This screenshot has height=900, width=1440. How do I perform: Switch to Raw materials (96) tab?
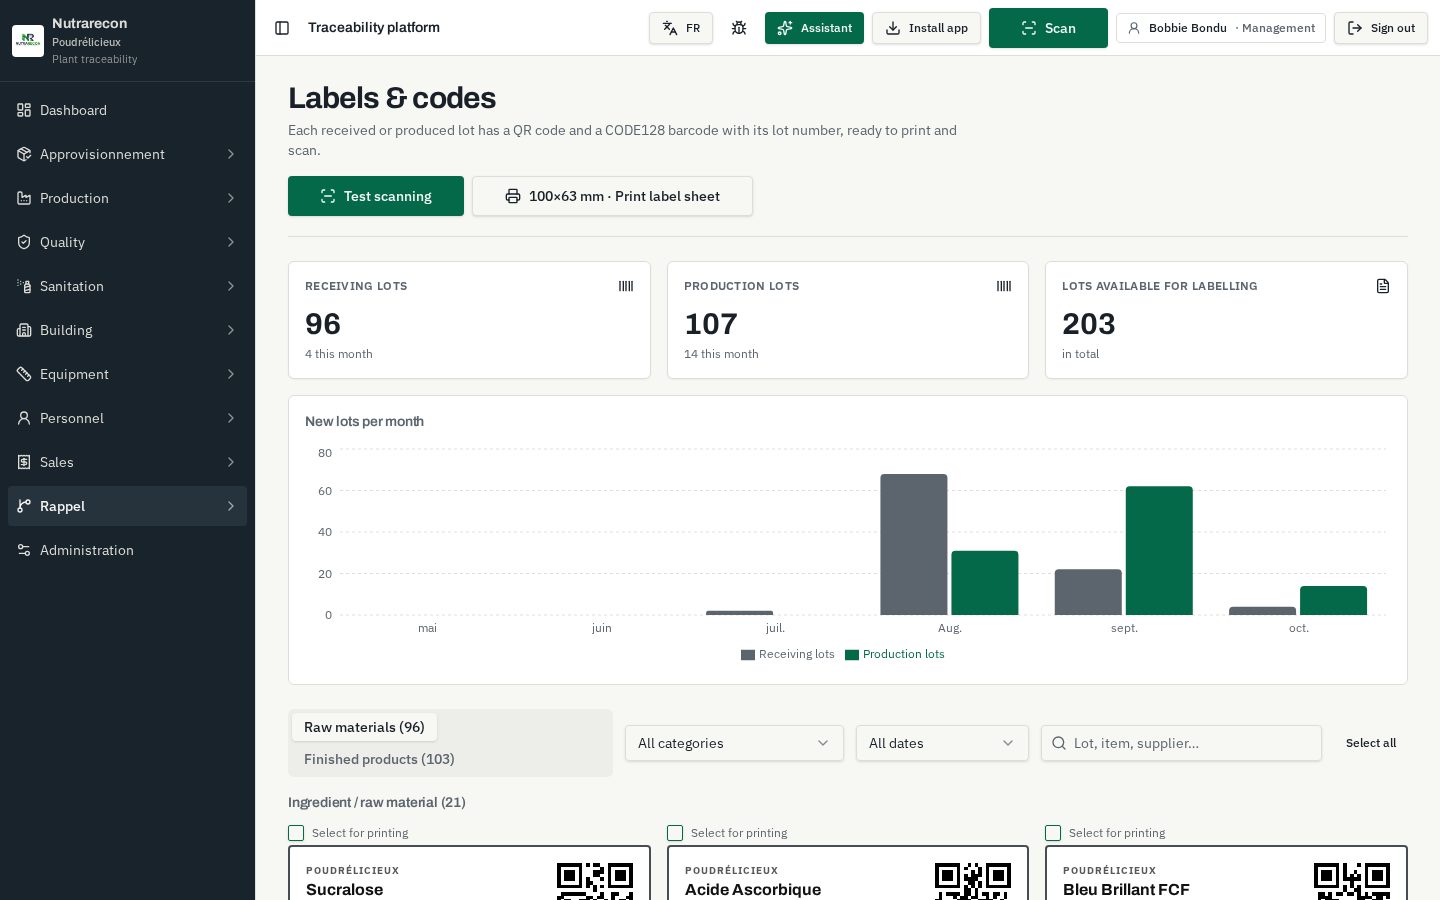click(x=364, y=727)
